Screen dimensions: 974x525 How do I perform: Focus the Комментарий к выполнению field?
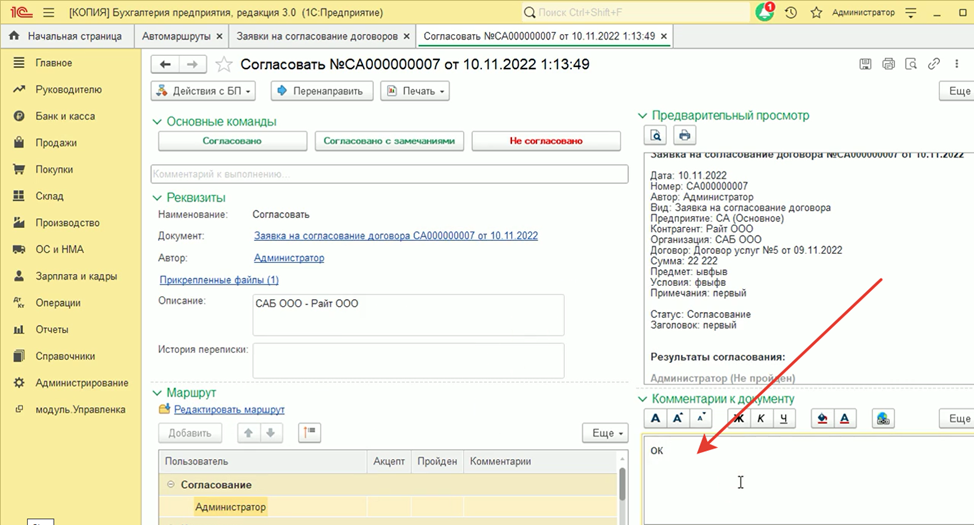click(389, 174)
